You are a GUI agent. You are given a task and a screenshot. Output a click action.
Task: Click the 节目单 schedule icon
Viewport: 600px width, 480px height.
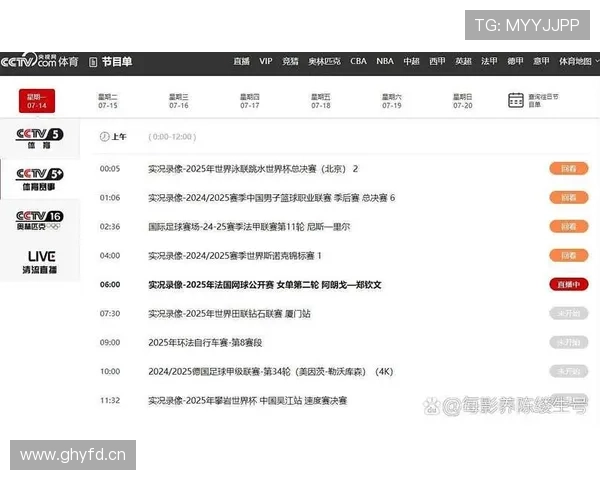coord(93,62)
